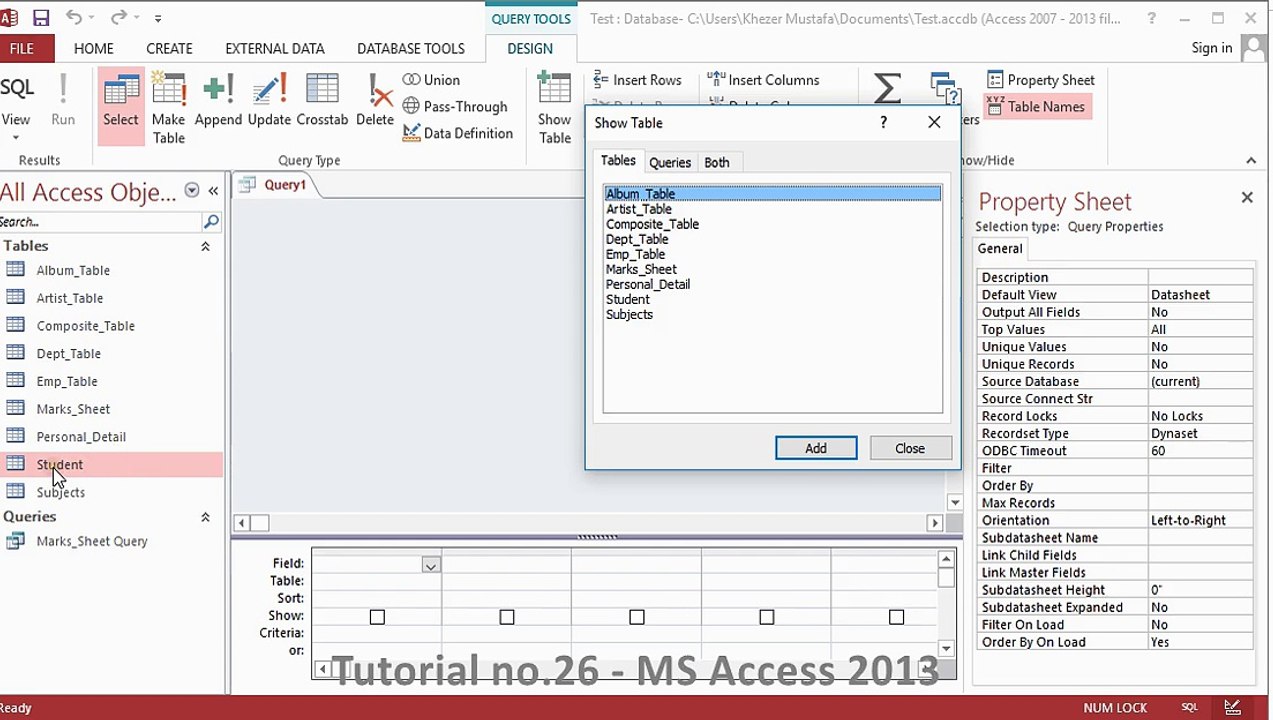This screenshot has height=720, width=1273.
Task: Click the SQL view status bar icon
Action: [x=1189, y=708]
